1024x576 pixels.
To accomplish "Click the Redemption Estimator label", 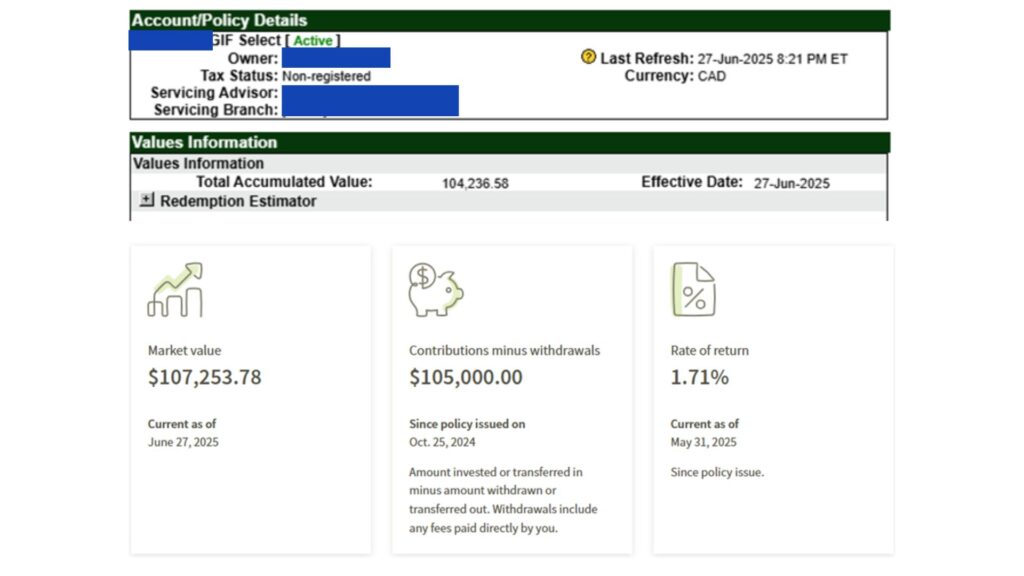I will (238, 201).
